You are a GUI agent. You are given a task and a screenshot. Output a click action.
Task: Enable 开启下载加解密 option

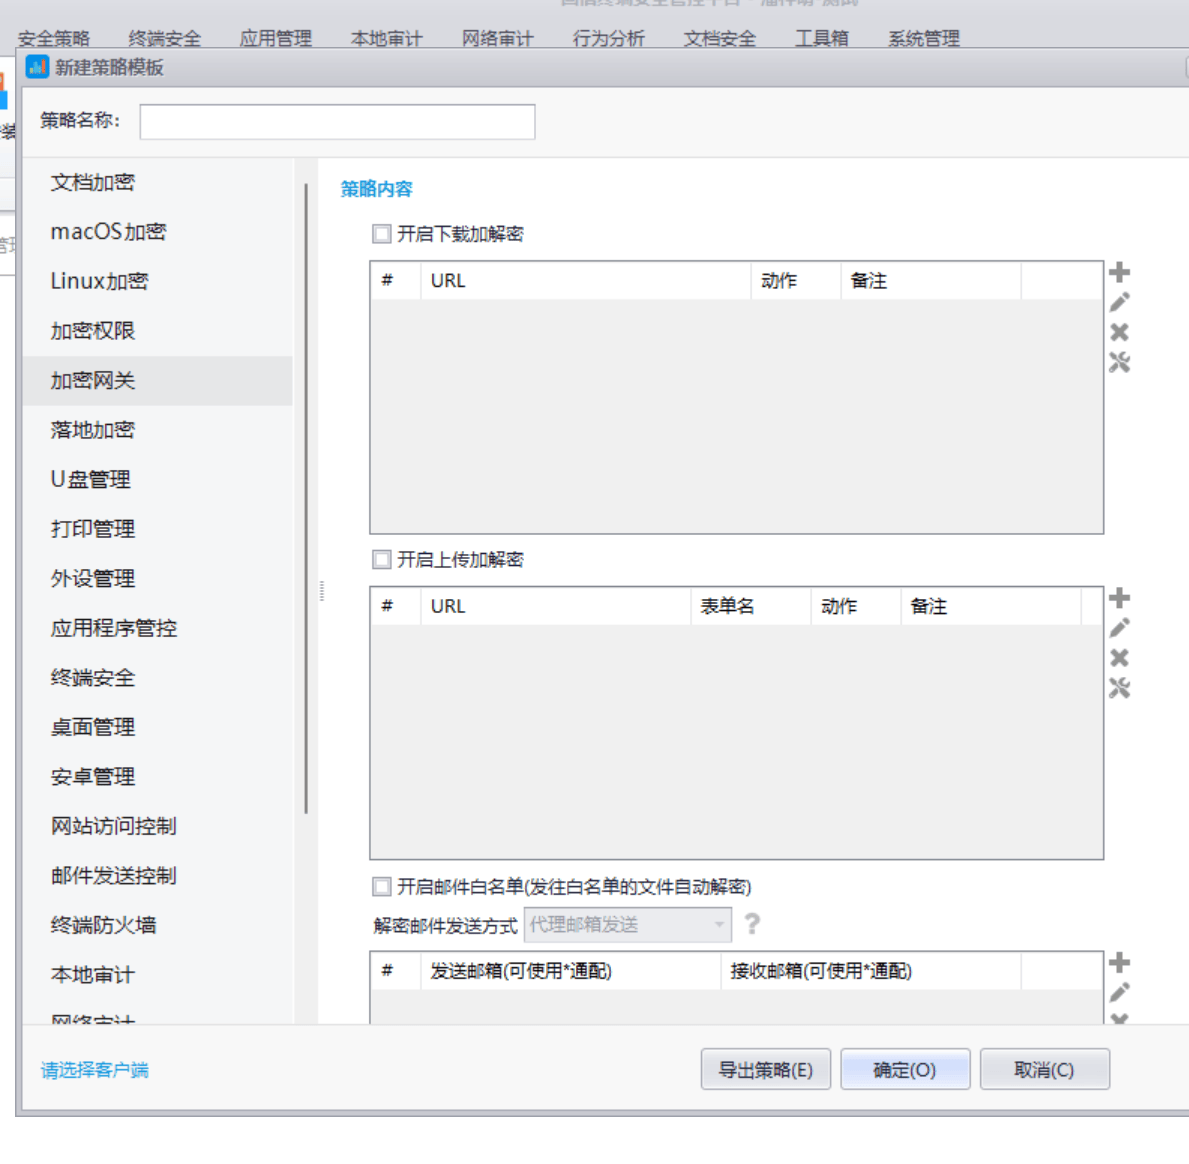381,234
